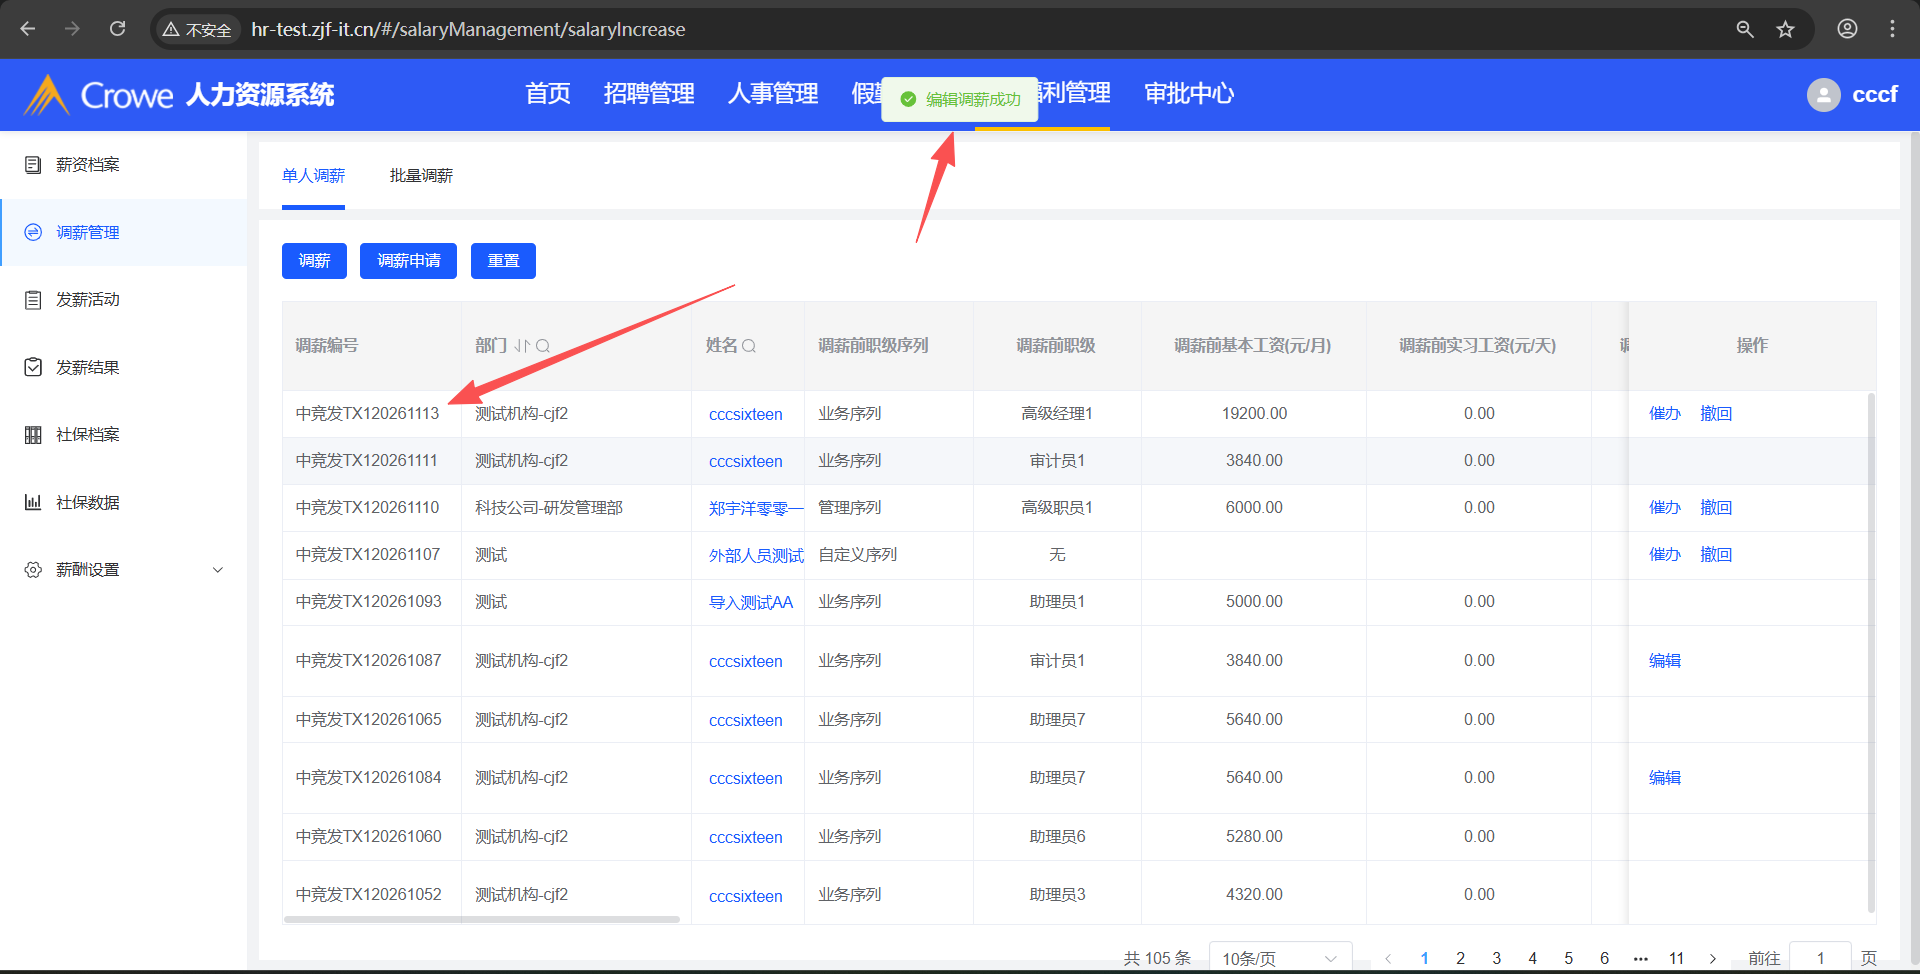Open the 10条/页 page size dropdown
Image resolution: width=1920 pixels, height=974 pixels.
click(1279, 958)
